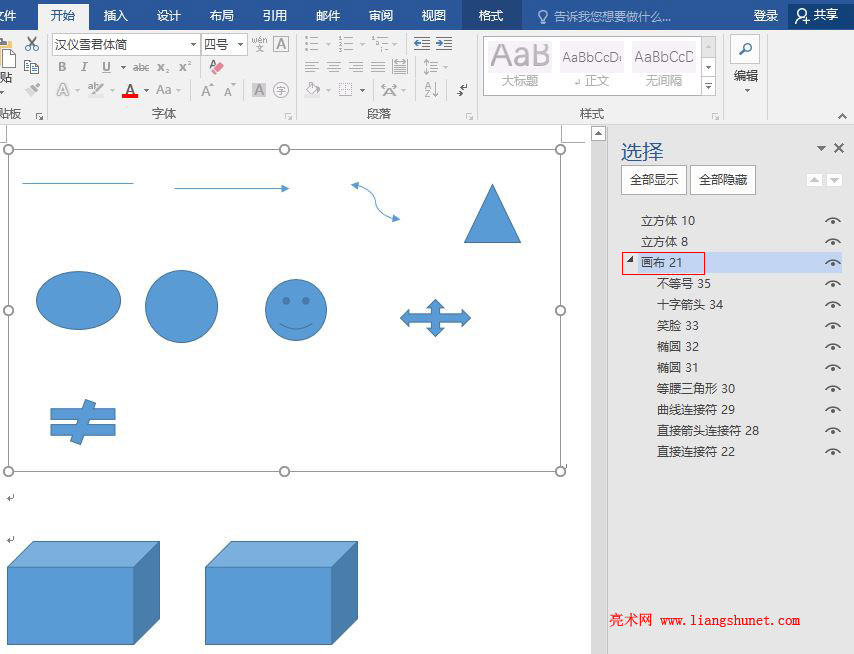Open the 布局 tab
The width and height of the screenshot is (854, 654).
222,15
